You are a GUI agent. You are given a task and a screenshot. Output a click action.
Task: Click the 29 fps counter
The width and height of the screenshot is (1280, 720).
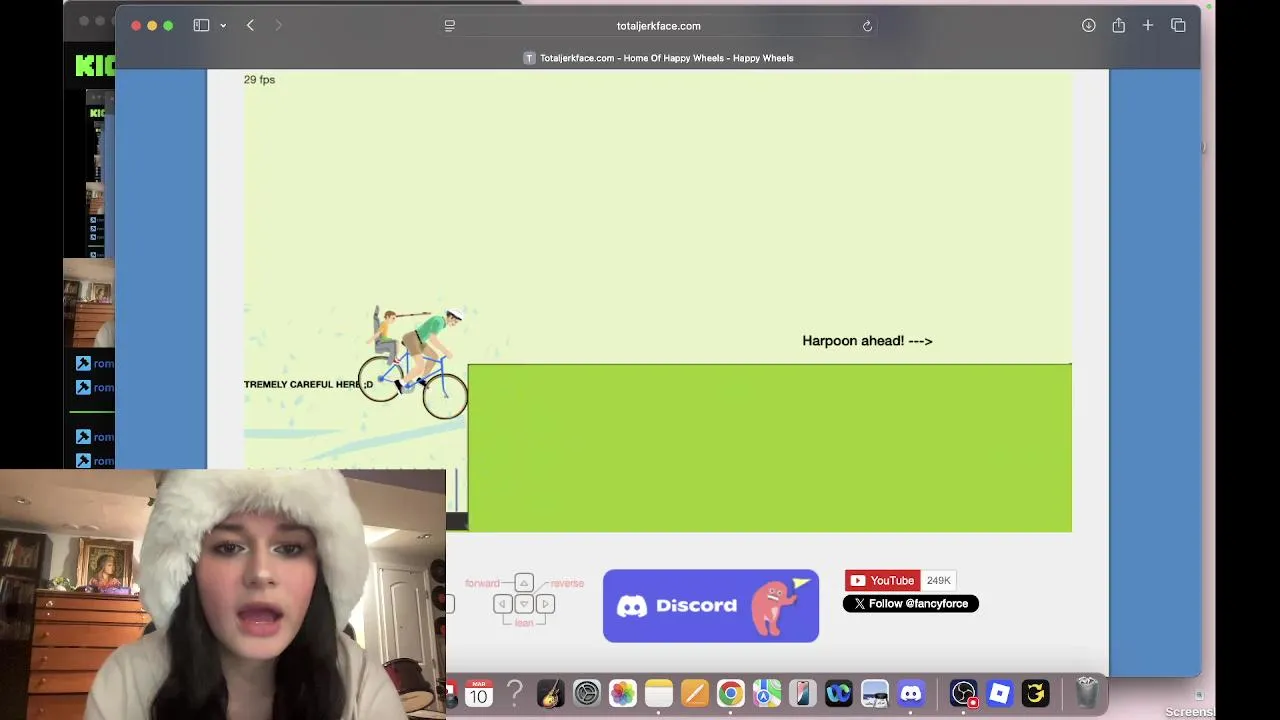coord(259,80)
